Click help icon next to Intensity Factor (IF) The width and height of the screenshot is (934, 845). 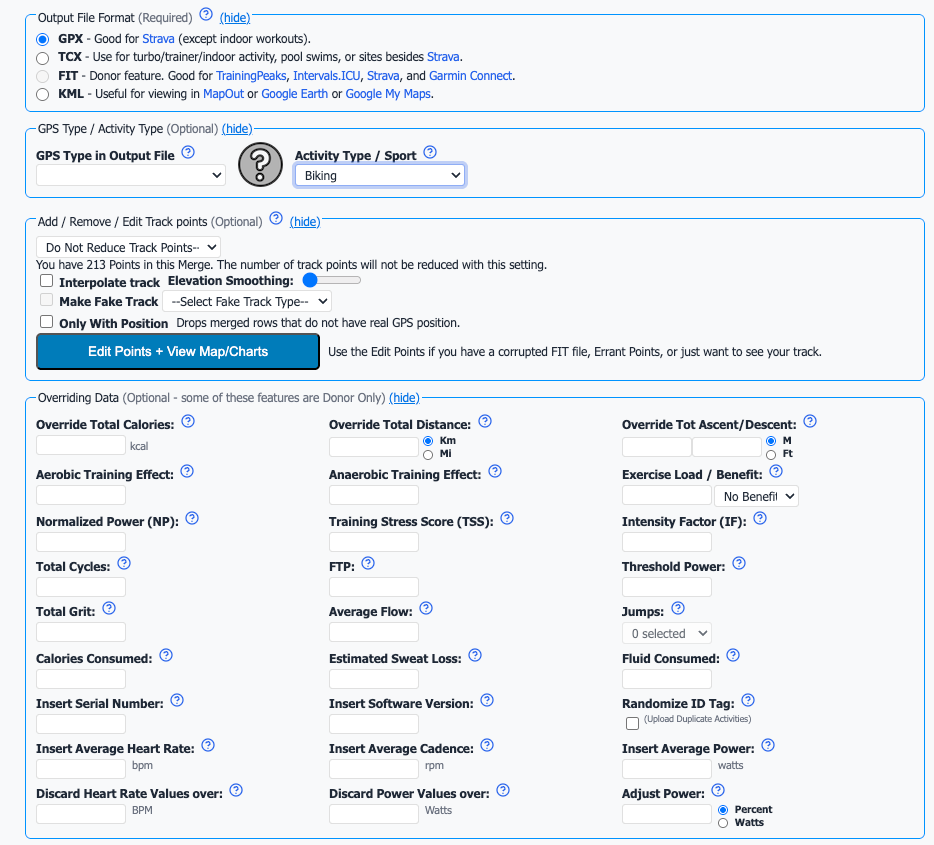(x=759, y=518)
